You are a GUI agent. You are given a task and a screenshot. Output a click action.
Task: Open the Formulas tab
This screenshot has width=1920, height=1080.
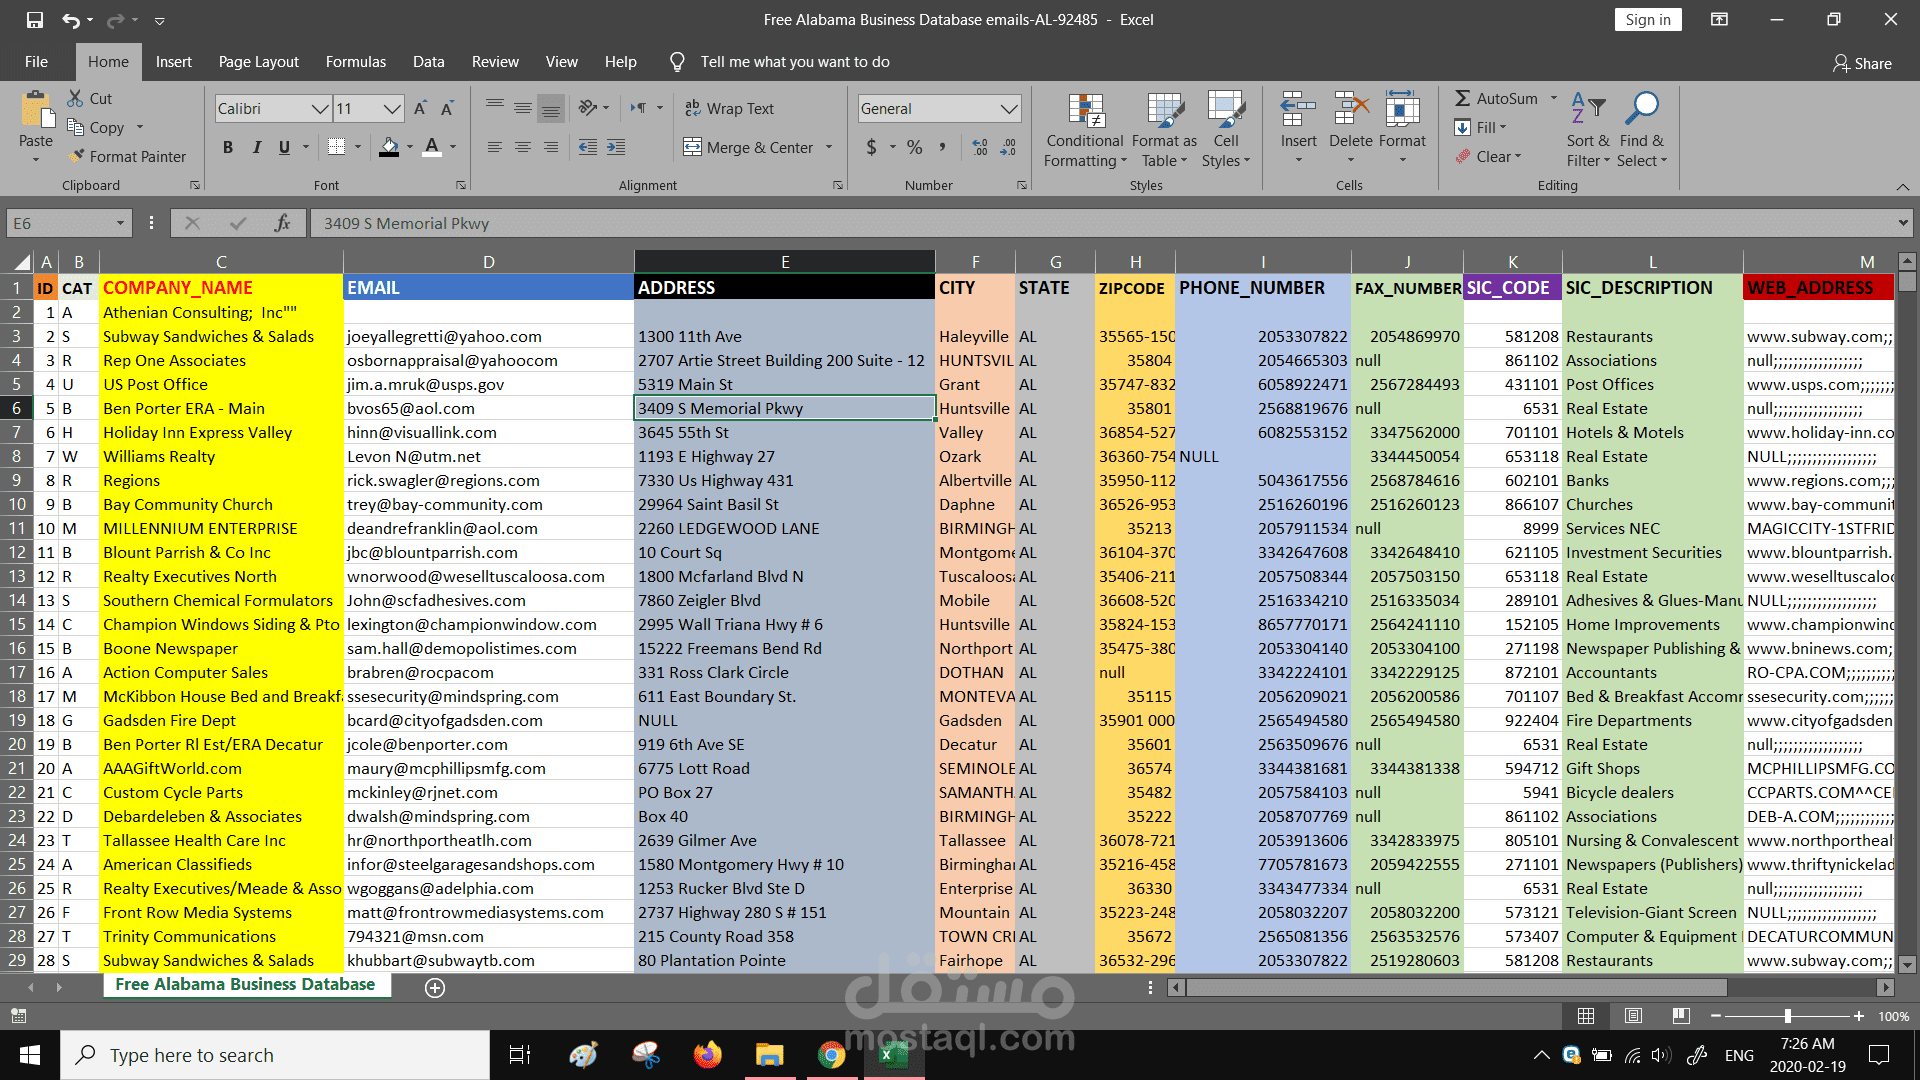[356, 62]
